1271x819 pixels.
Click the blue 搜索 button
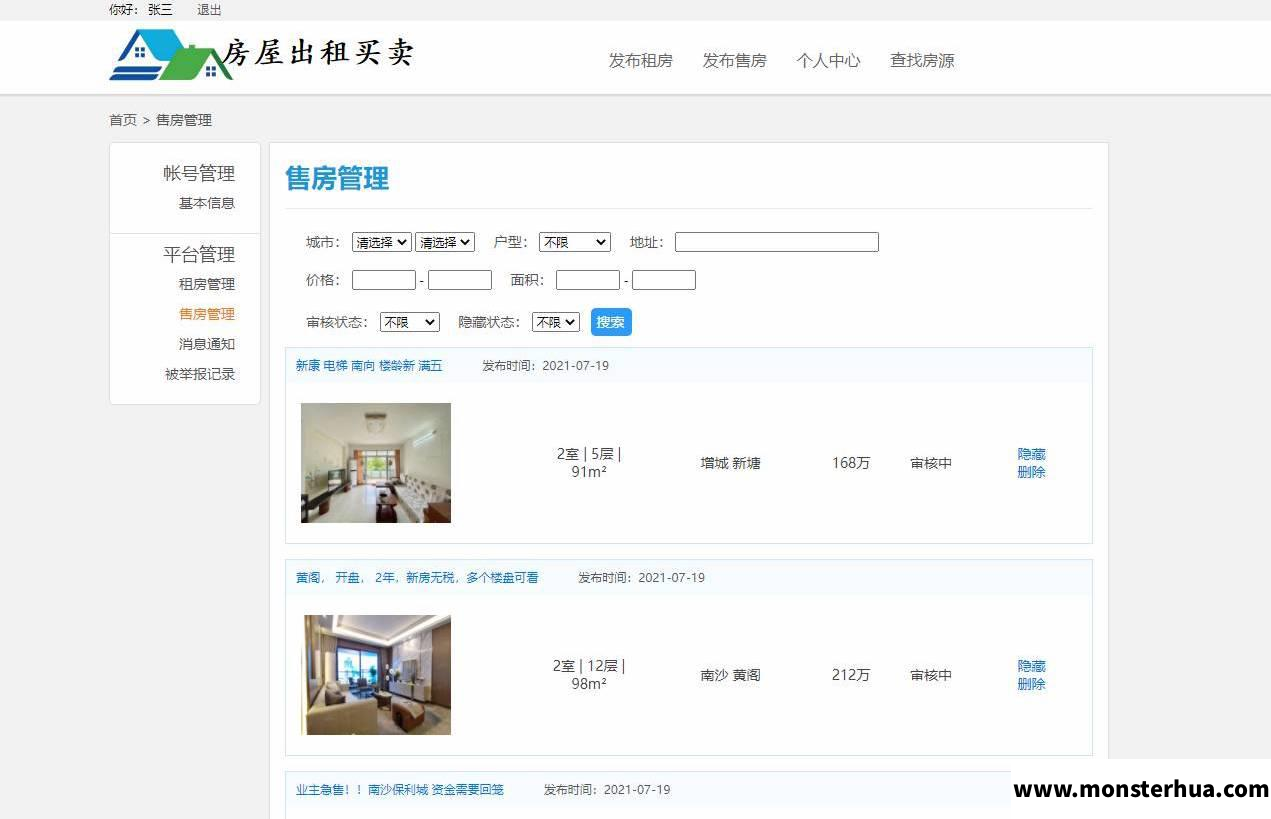(611, 322)
